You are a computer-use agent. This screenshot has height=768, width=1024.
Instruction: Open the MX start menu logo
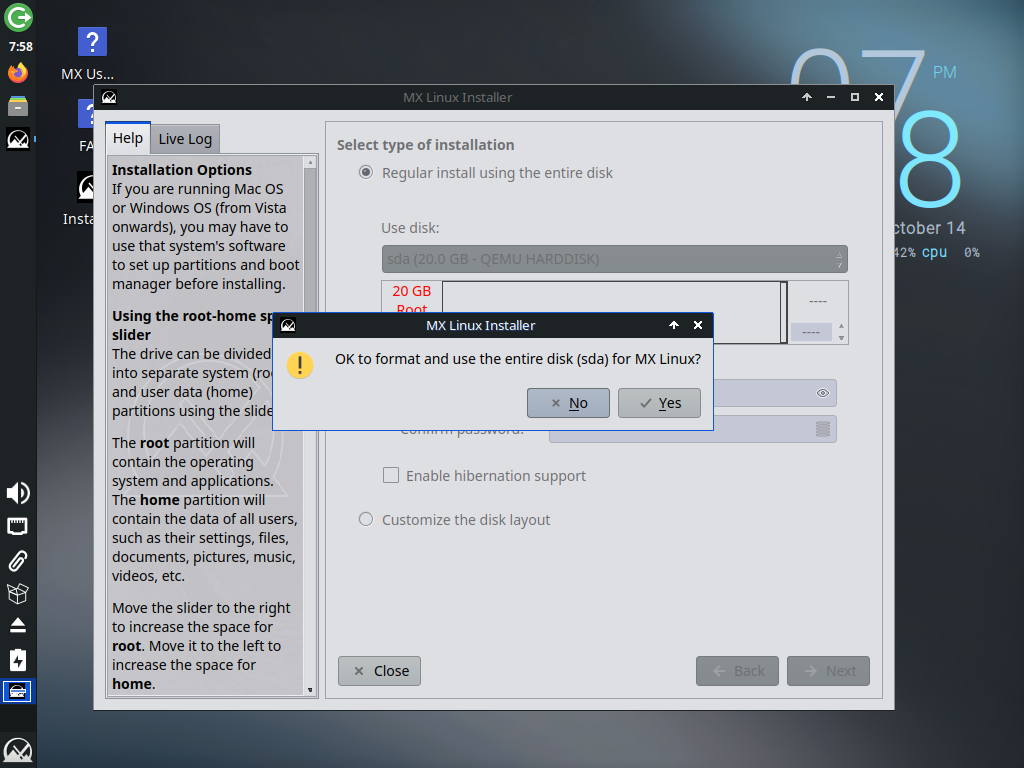click(x=18, y=750)
